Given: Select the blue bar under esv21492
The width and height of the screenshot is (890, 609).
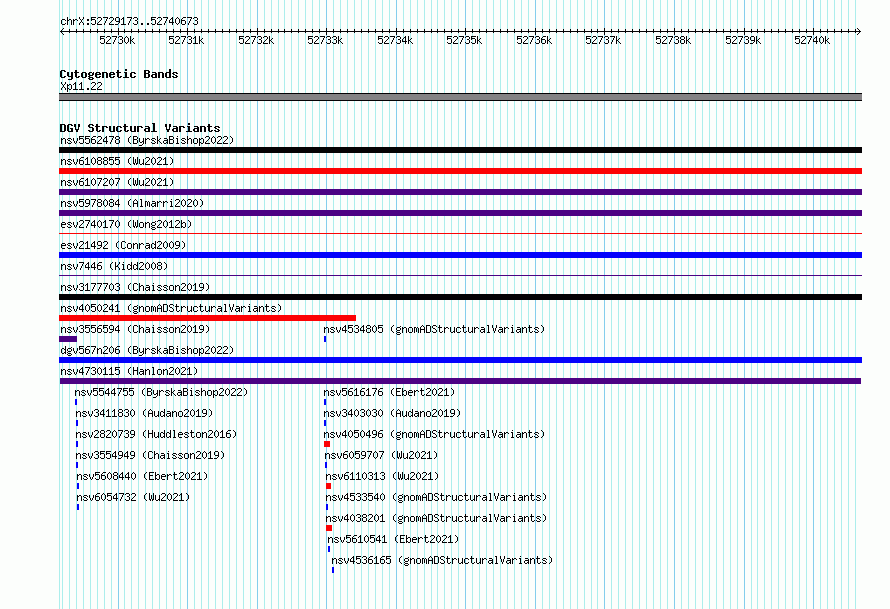Looking at the screenshot, I should coord(460,255).
